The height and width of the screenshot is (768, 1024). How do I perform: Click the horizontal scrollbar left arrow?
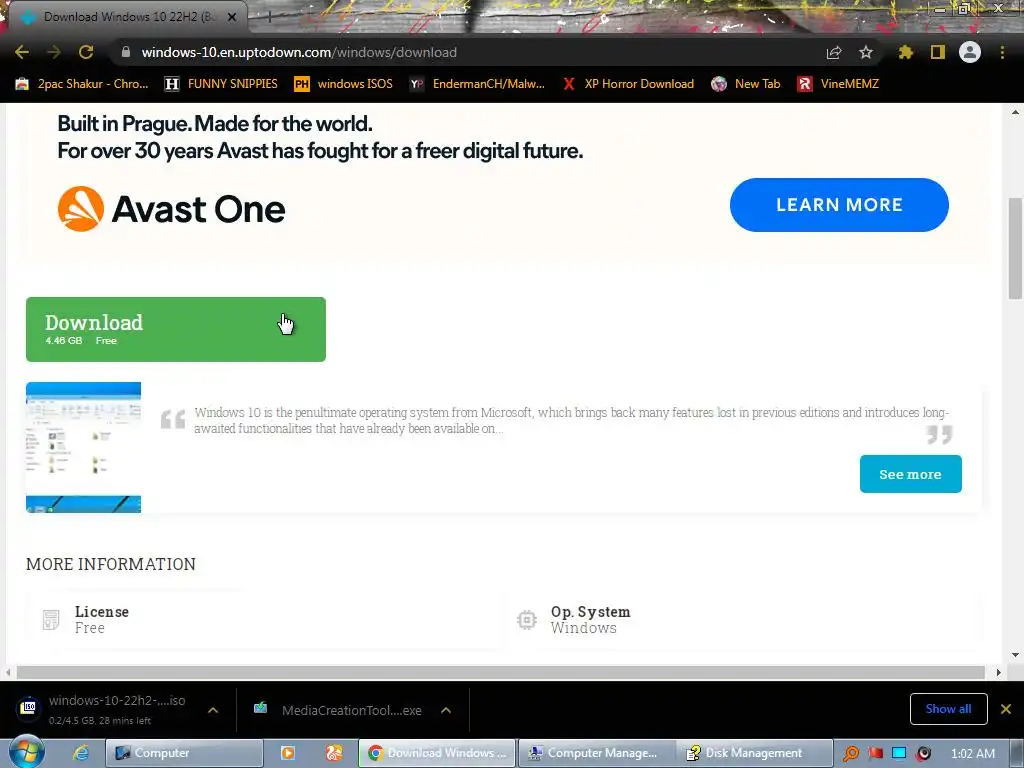pos(8,672)
